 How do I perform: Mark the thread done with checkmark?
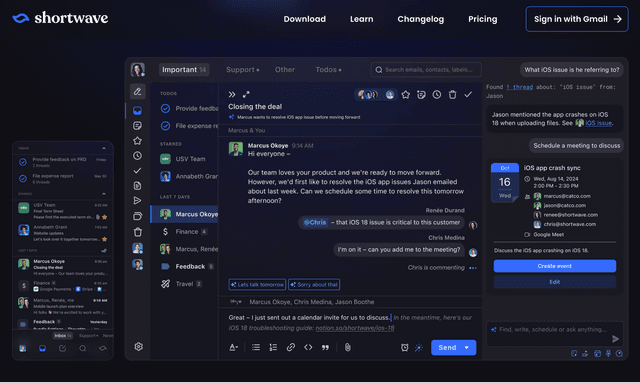[x=468, y=95]
